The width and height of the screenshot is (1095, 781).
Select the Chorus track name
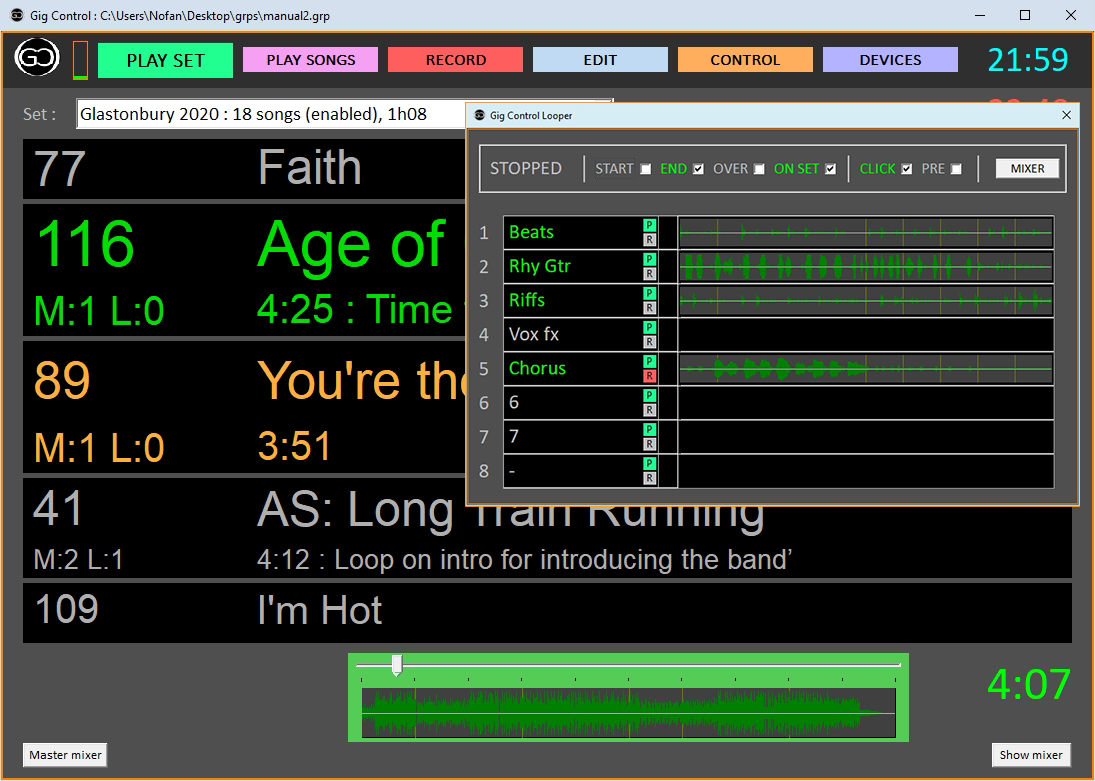(x=537, y=368)
